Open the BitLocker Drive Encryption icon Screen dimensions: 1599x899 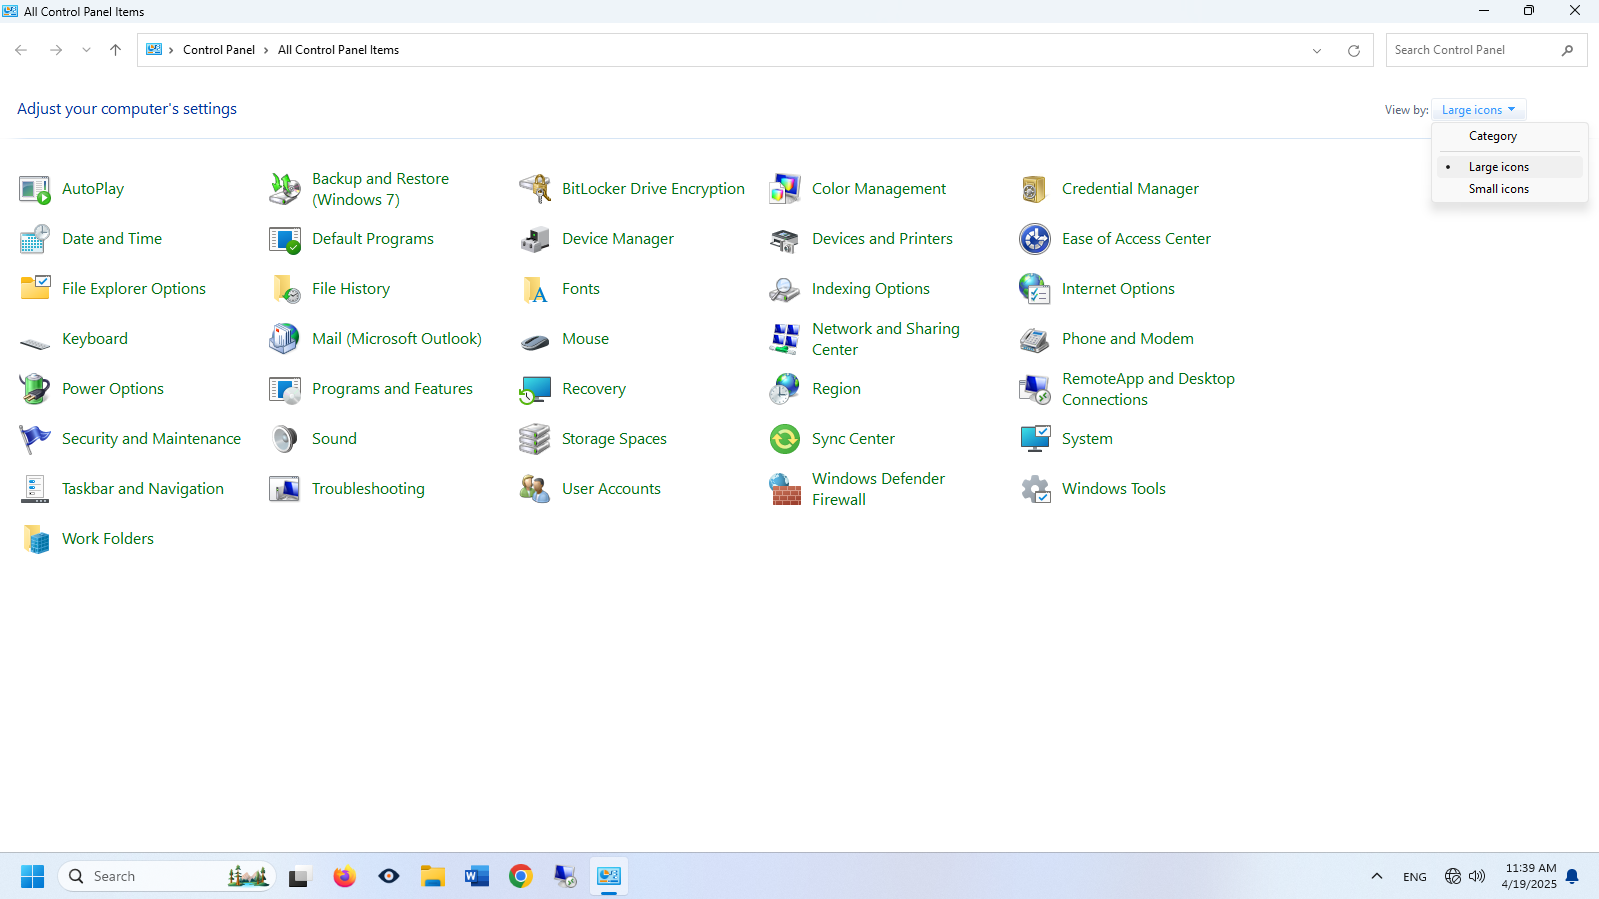(x=535, y=189)
